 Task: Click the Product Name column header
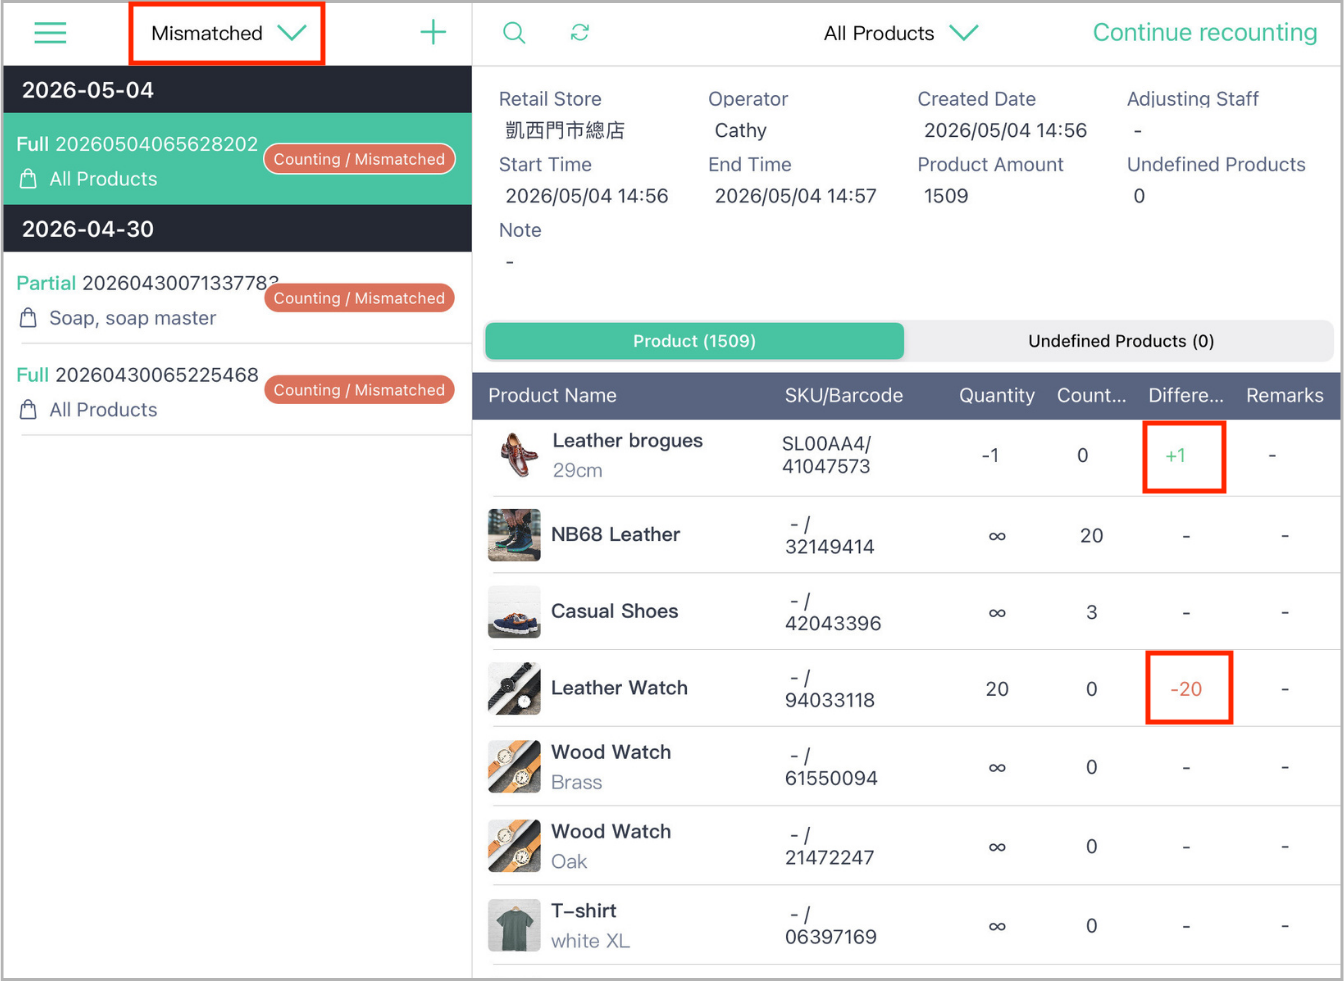click(552, 395)
